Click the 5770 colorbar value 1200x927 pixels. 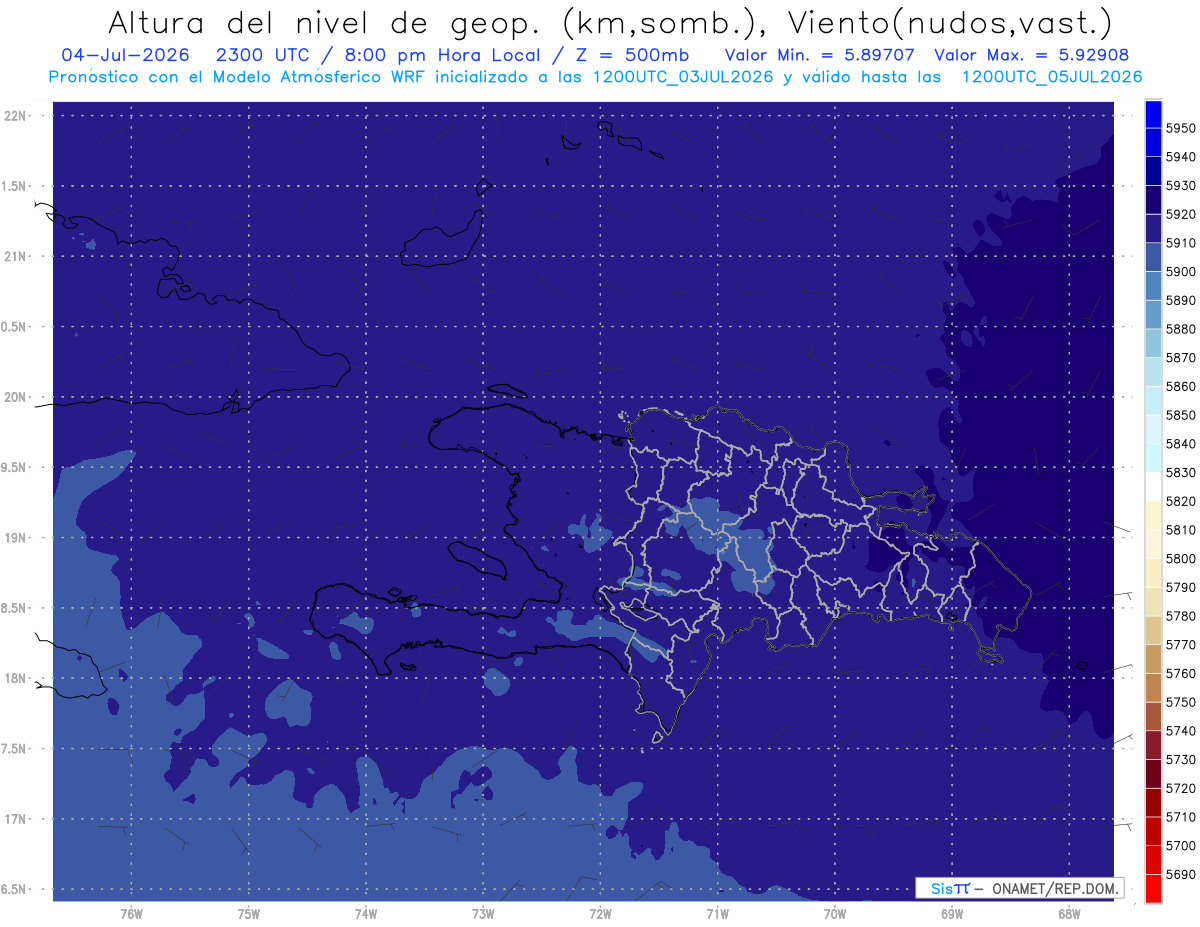point(1181,644)
